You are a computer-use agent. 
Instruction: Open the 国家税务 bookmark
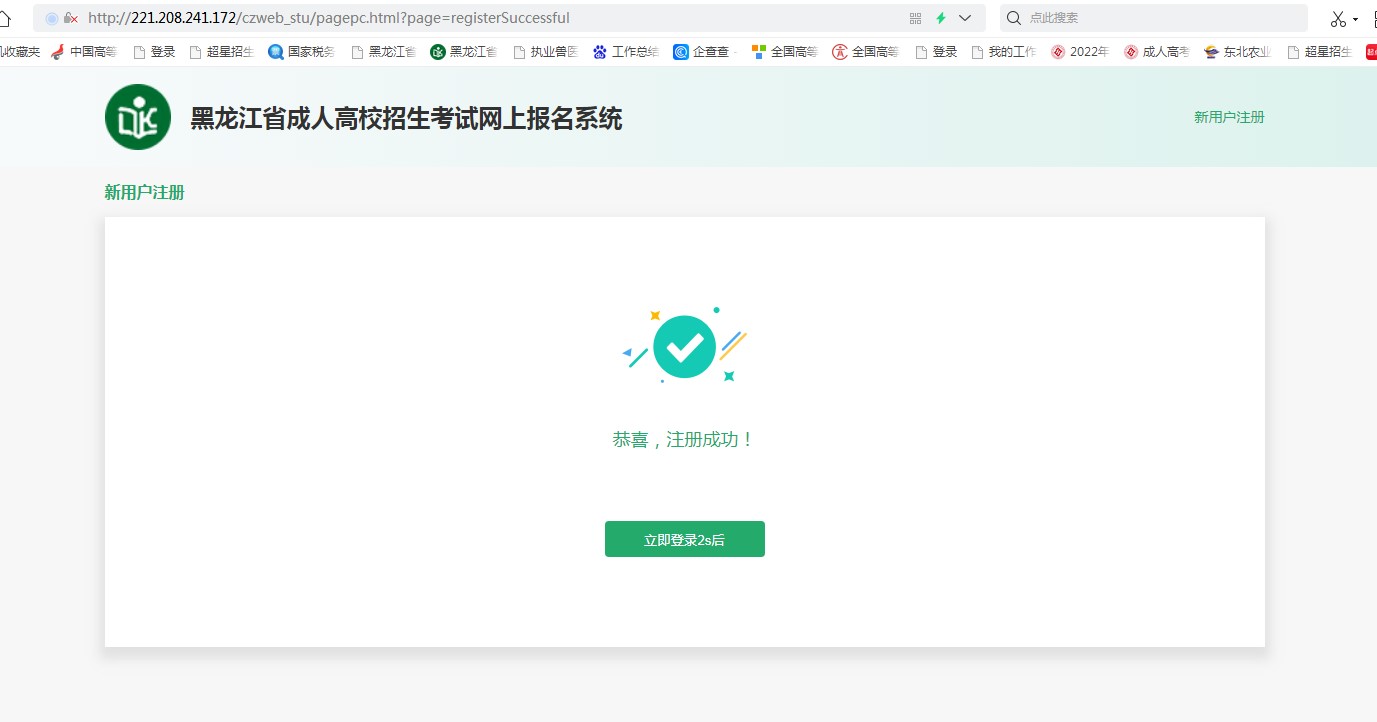tap(302, 52)
